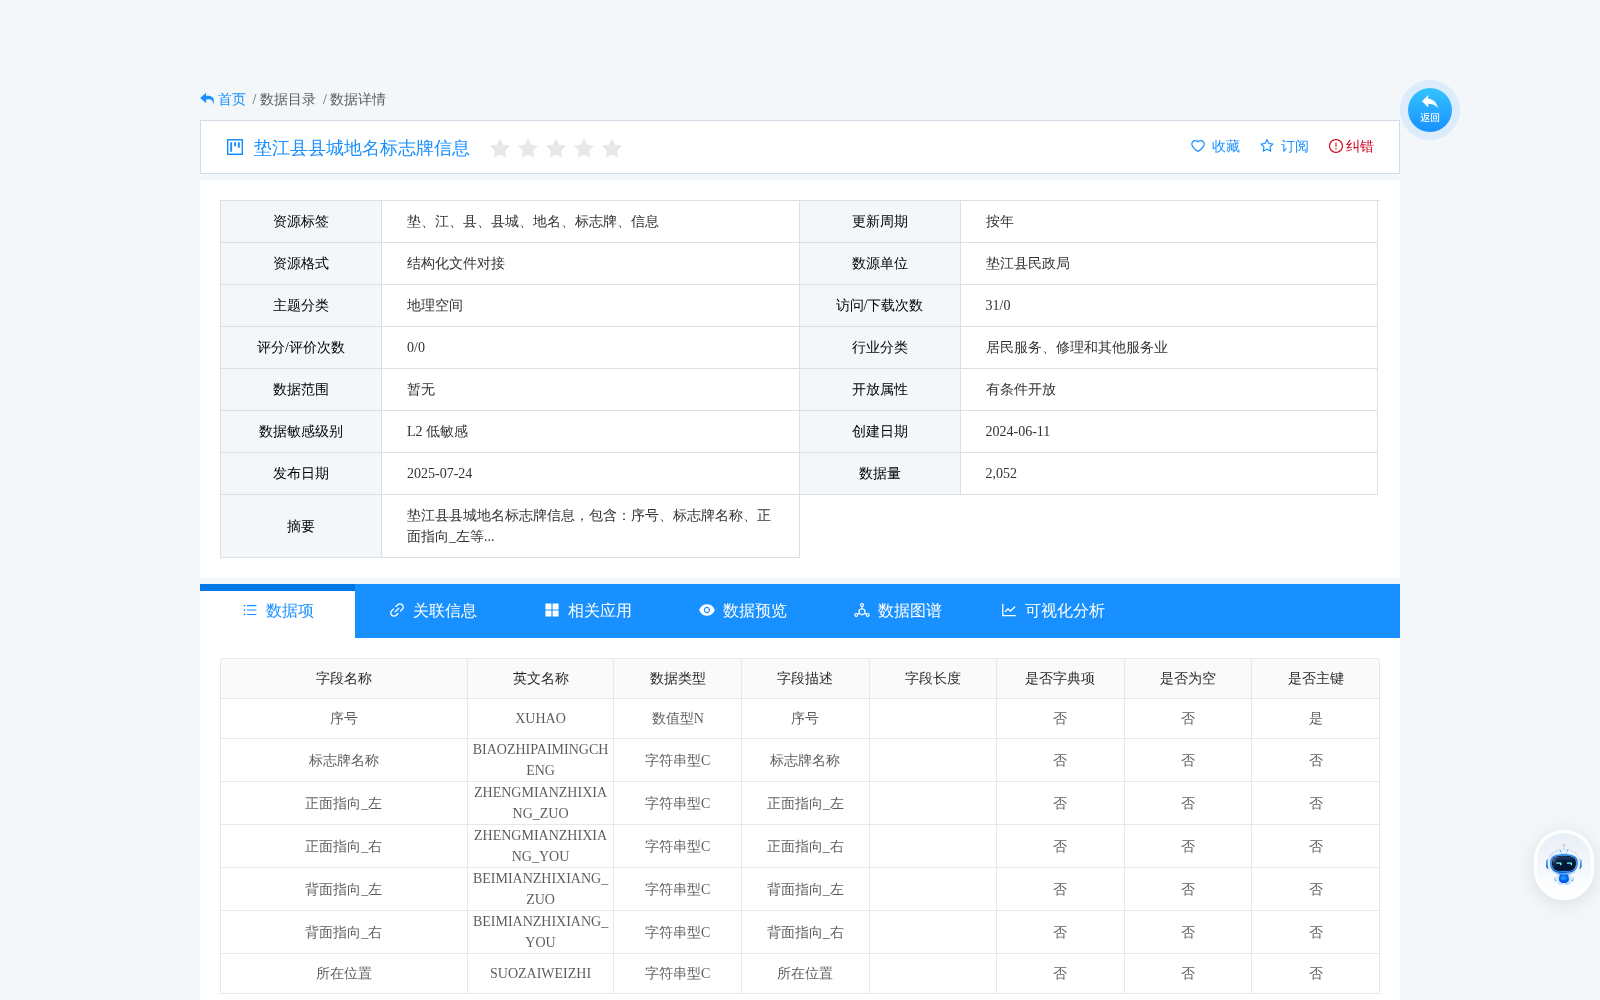Click 数据详情 breadcrumb text
The height and width of the screenshot is (1000, 1600).
(358, 99)
